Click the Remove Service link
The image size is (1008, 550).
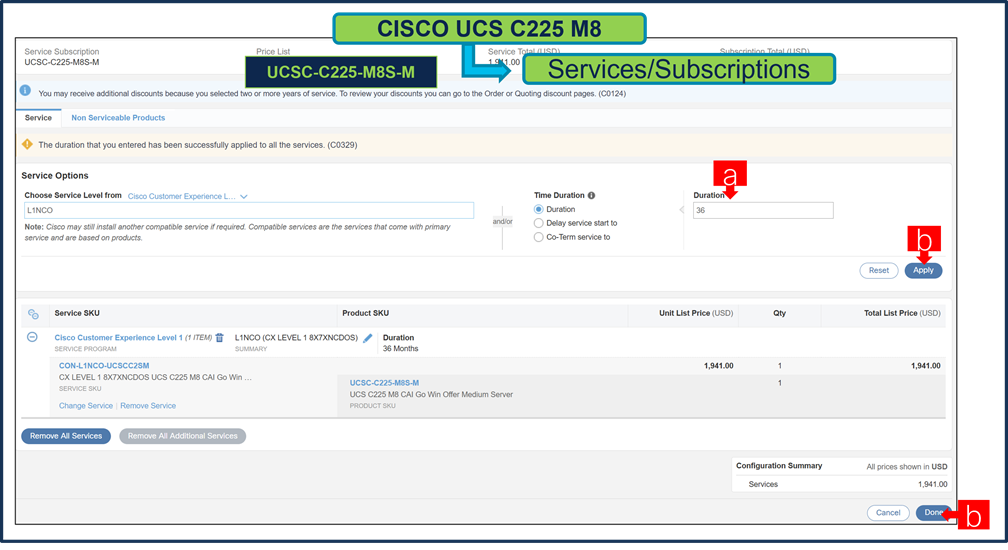pos(148,406)
